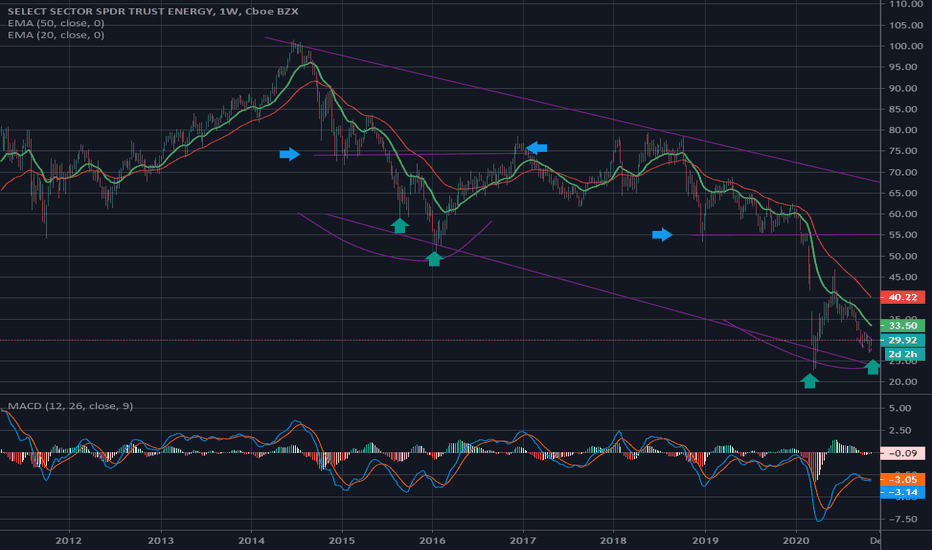The height and width of the screenshot is (550, 932).
Task: Click the 2019 label on time axis
Action: click(705, 540)
